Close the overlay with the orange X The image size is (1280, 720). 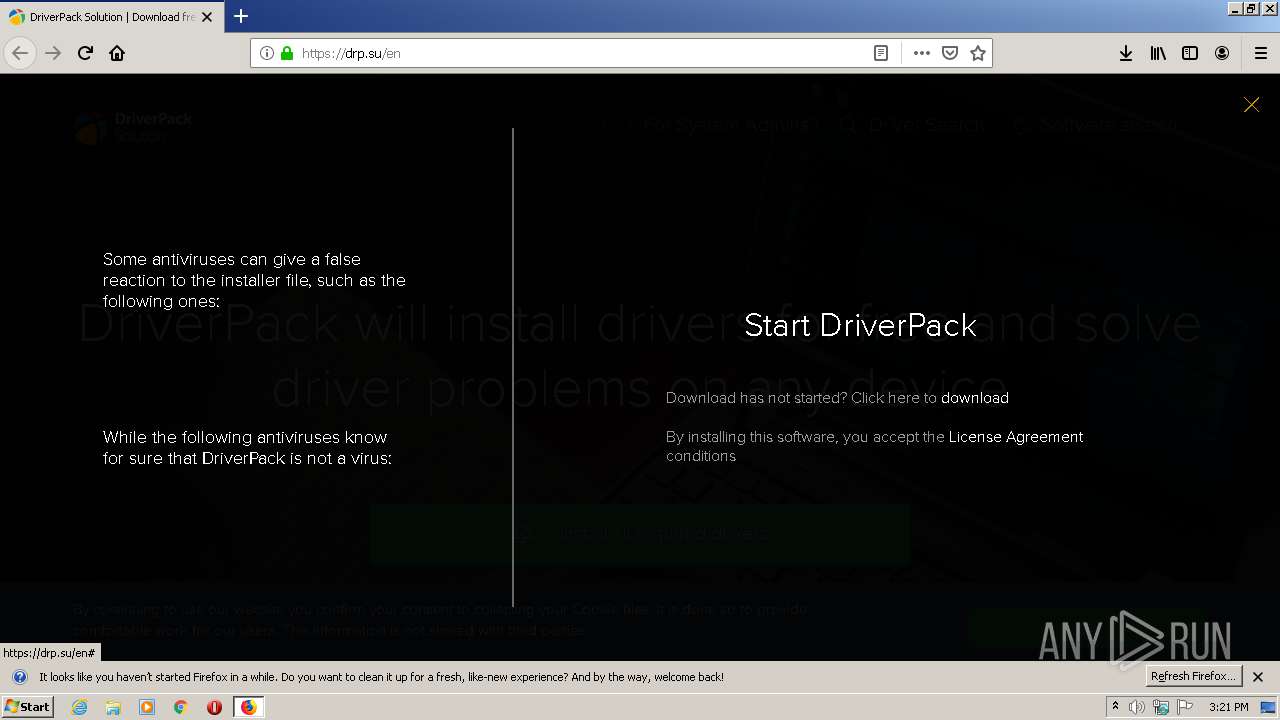click(1251, 104)
